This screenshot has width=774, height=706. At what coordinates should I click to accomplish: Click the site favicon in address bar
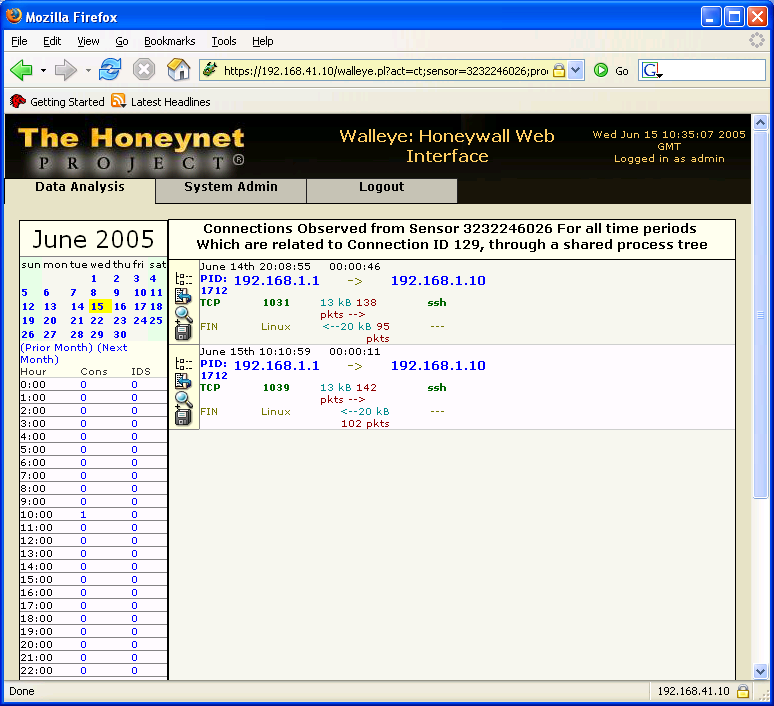pyautogui.click(x=210, y=70)
